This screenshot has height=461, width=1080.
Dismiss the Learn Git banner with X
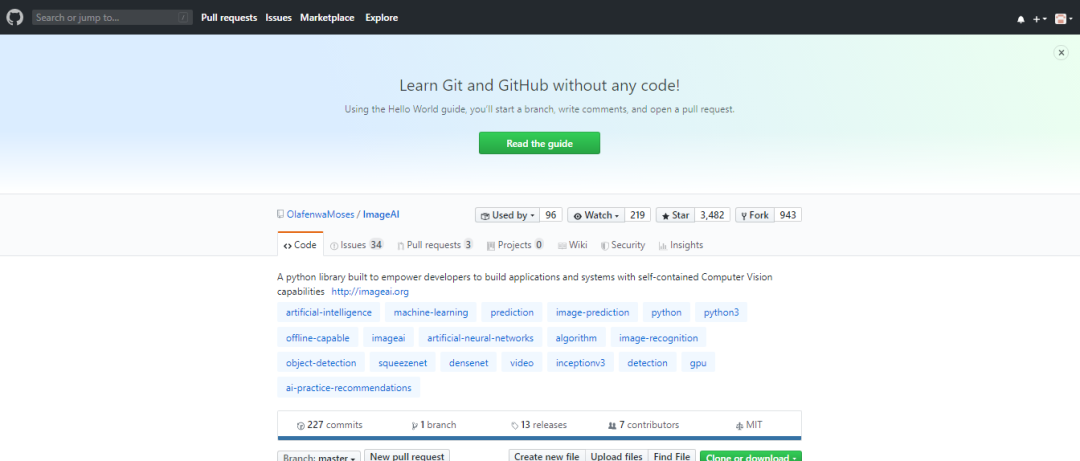pyautogui.click(x=1061, y=53)
